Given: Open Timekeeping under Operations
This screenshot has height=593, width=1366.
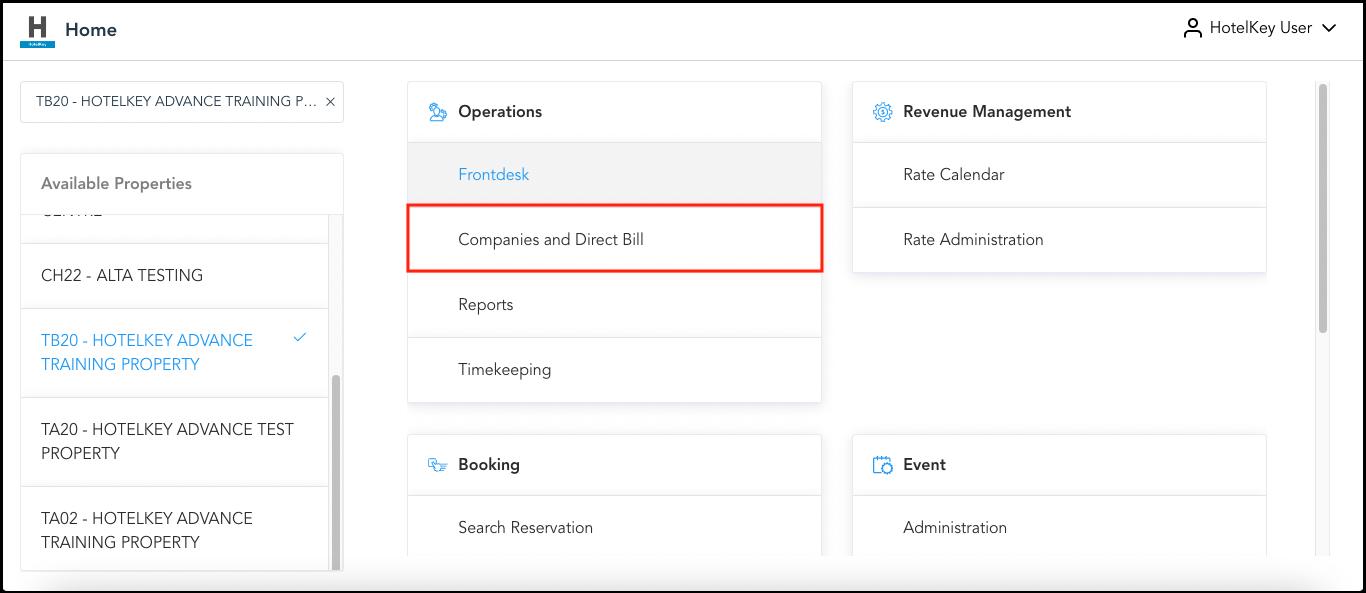Looking at the screenshot, I should pos(505,369).
